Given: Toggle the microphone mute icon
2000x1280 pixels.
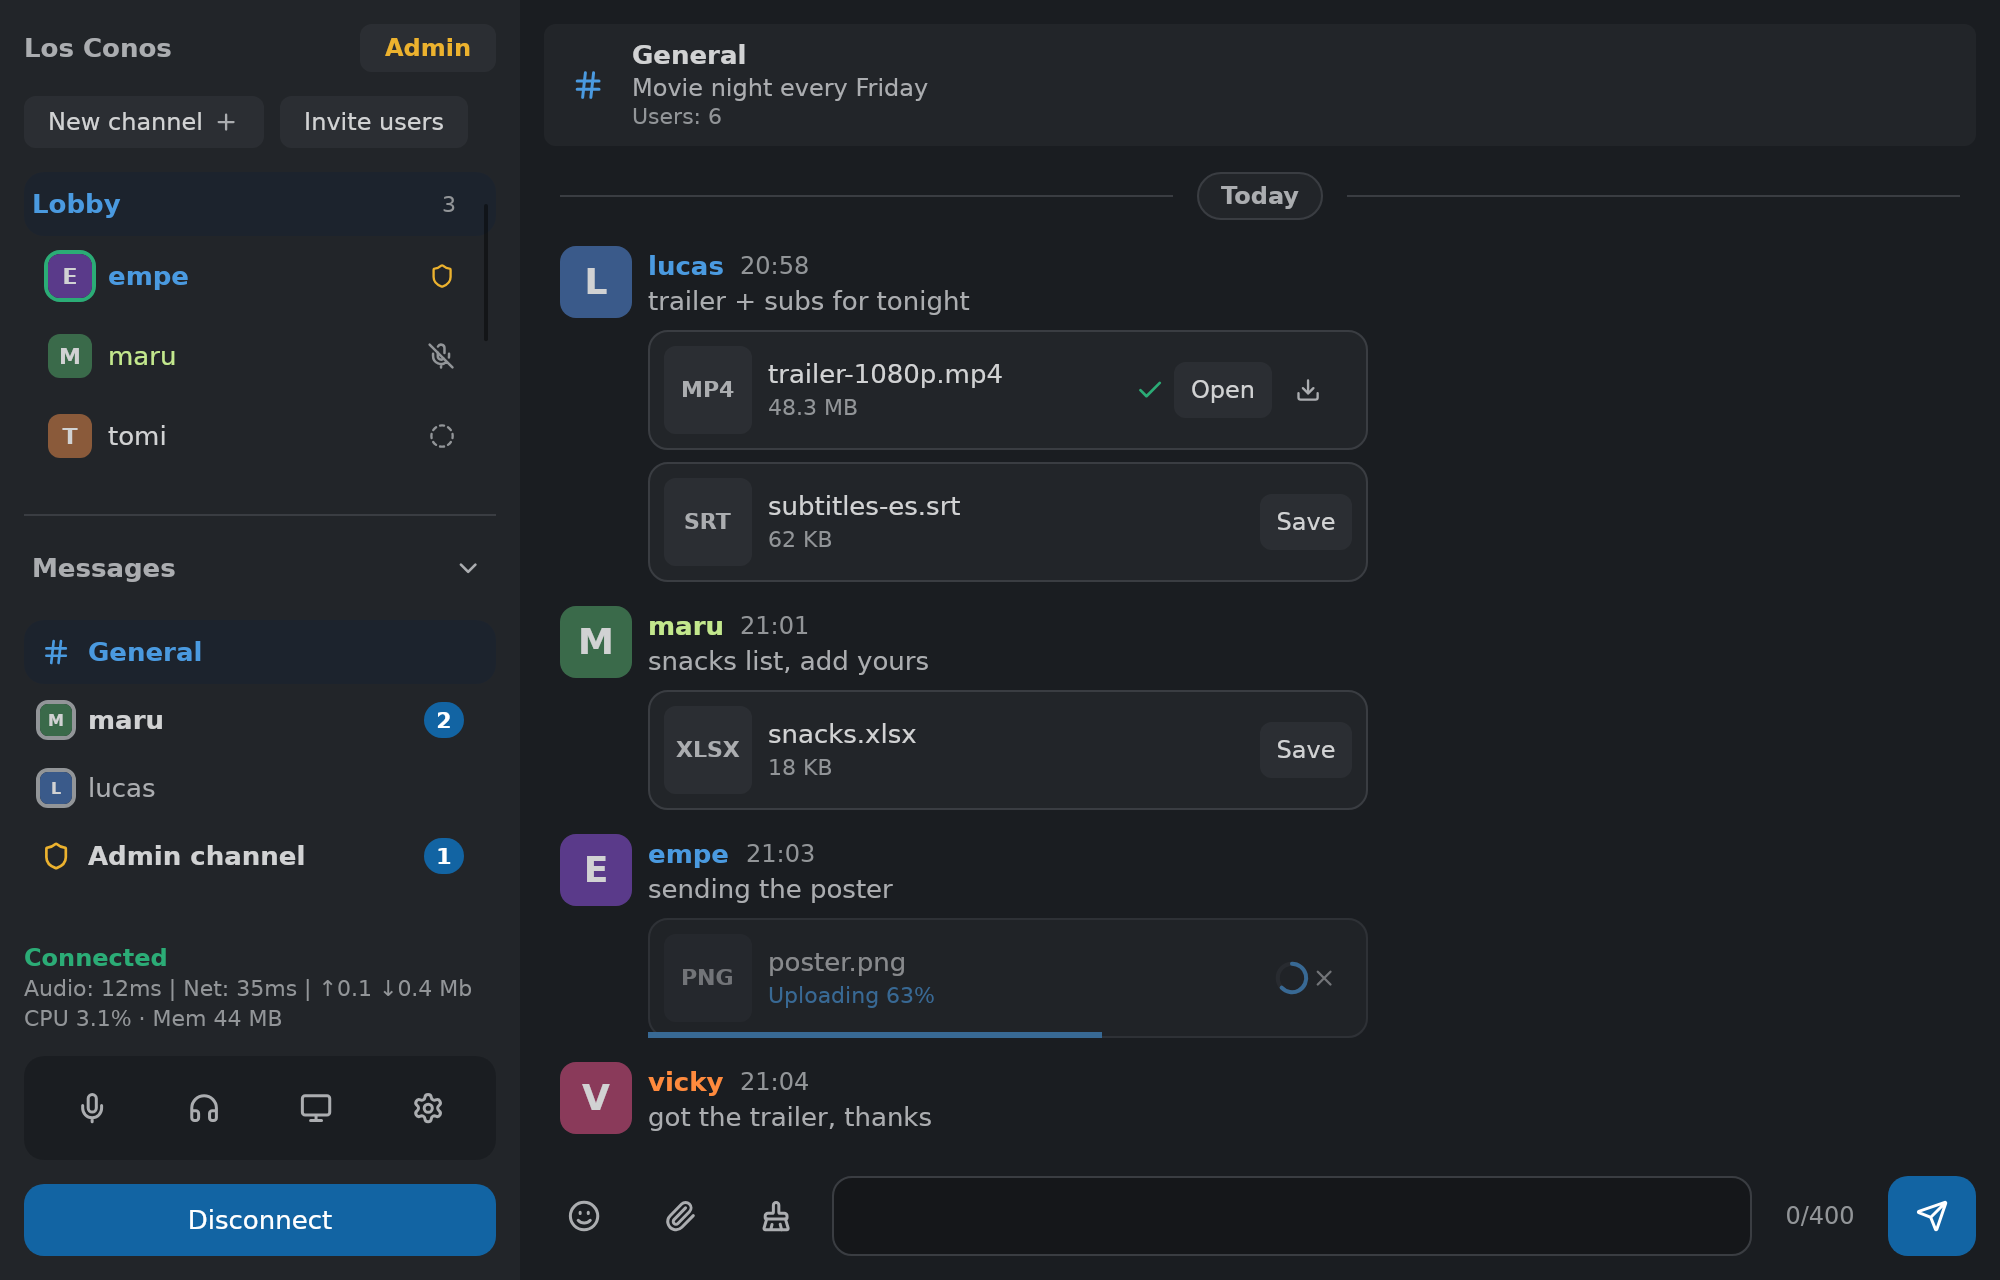Looking at the screenshot, I should (x=92, y=1108).
